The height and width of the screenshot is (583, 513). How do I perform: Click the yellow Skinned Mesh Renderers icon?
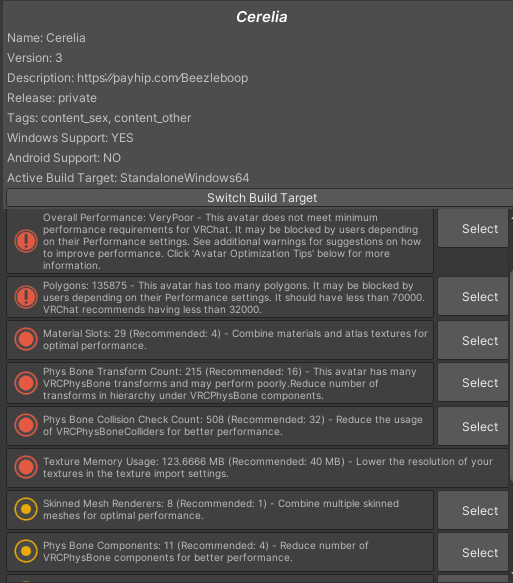(26, 509)
